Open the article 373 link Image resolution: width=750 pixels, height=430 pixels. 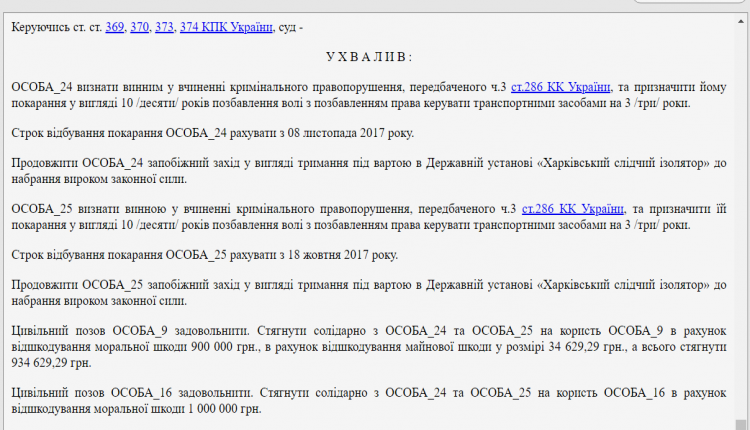tap(166, 27)
